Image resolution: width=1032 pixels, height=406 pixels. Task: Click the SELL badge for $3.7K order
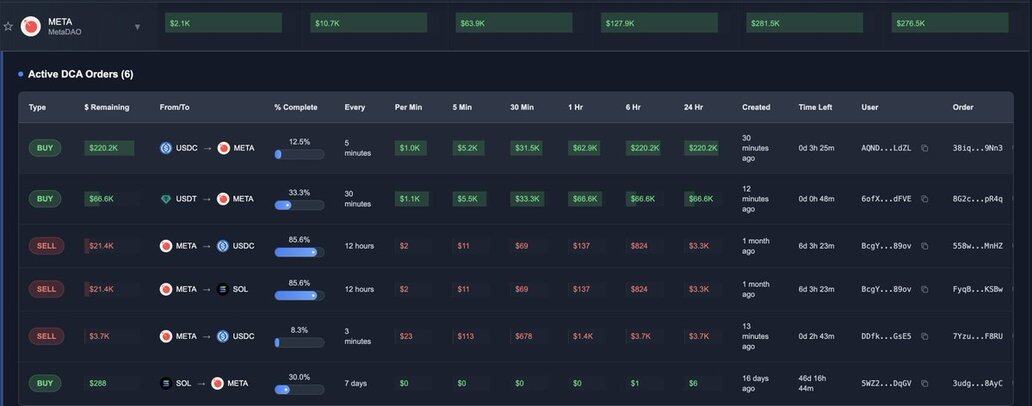point(46,336)
